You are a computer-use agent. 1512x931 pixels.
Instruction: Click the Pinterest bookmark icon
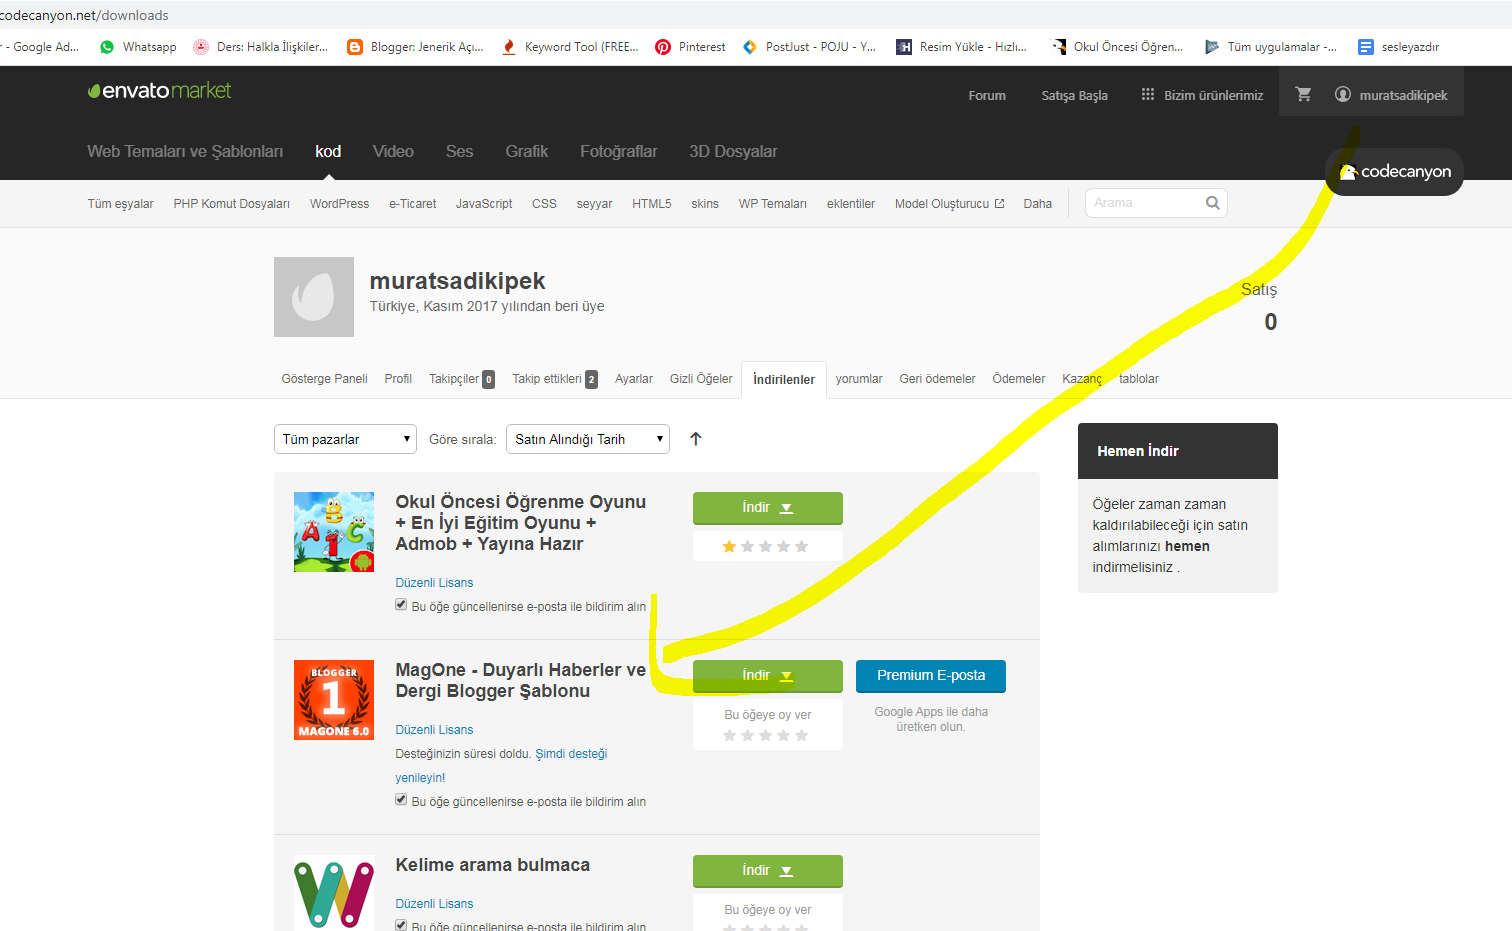pyautogui.click(x=663, y=47)
